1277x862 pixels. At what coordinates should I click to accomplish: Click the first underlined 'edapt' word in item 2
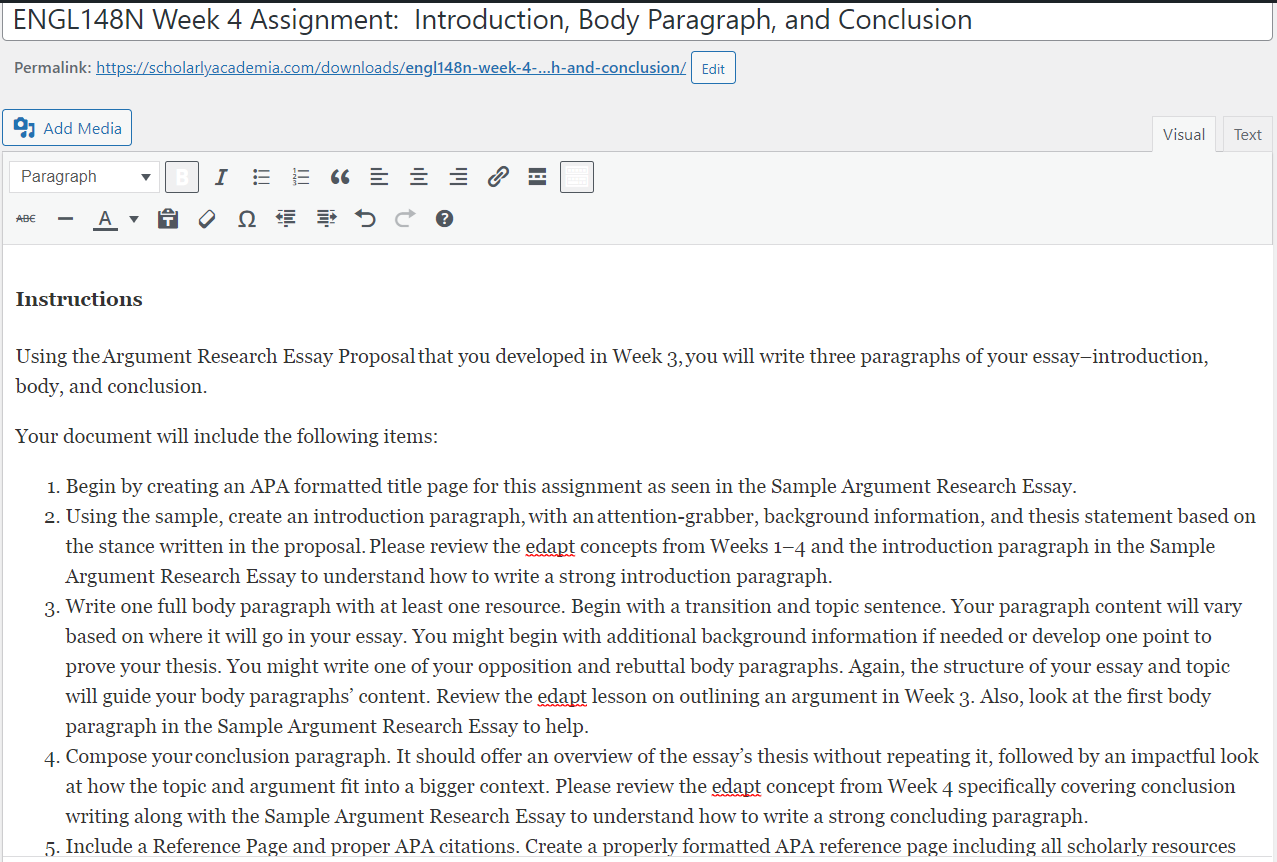550,547
